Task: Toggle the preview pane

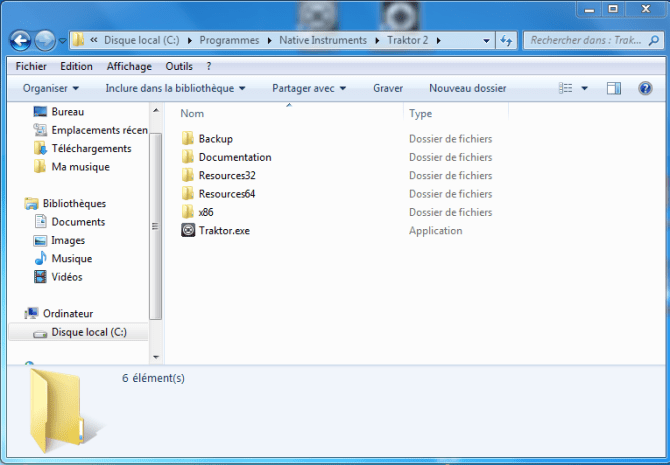Action: pos(614,88)
